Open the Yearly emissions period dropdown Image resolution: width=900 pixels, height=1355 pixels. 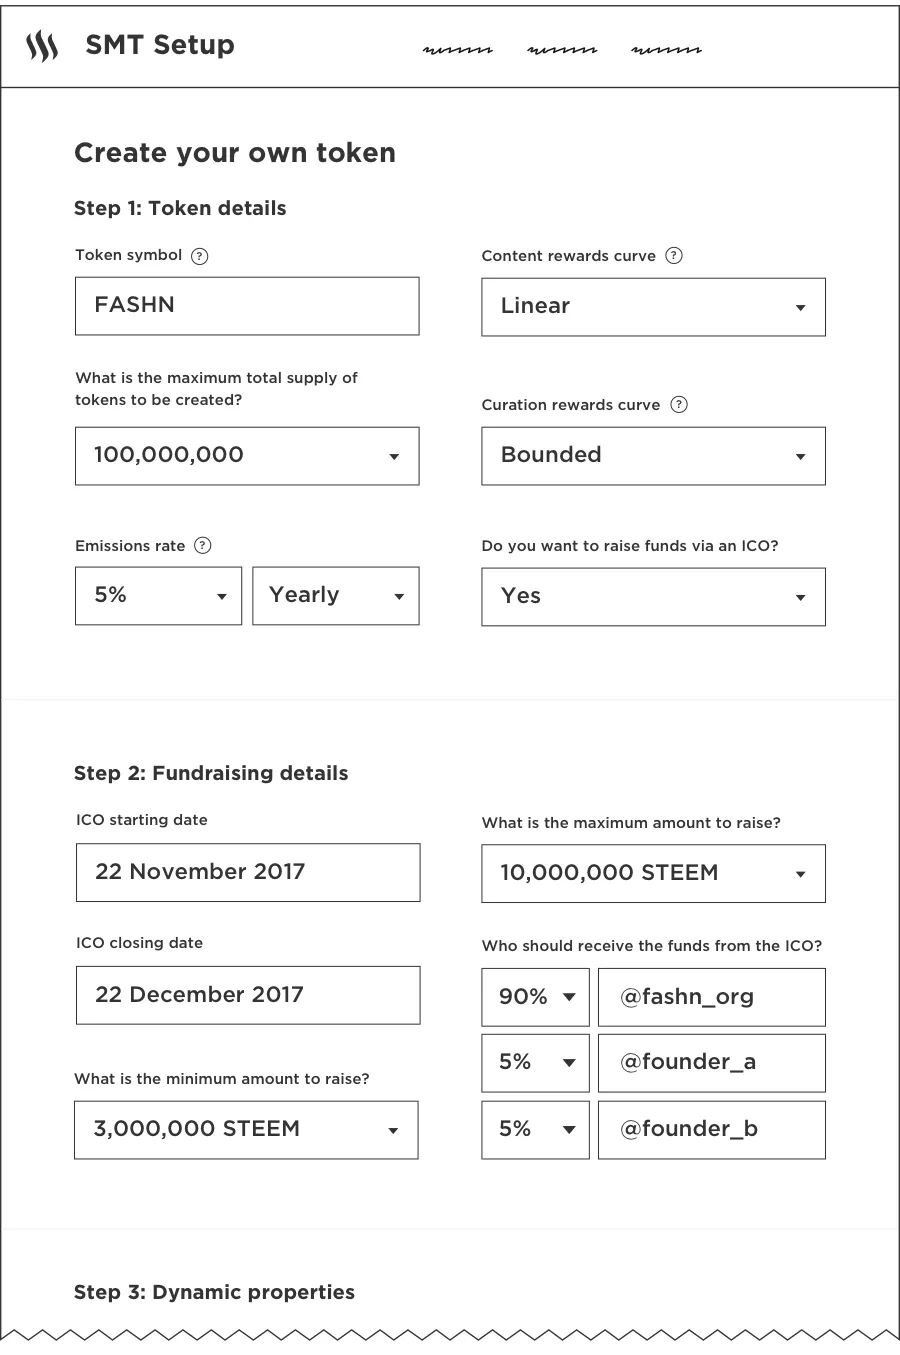(335, 596)
